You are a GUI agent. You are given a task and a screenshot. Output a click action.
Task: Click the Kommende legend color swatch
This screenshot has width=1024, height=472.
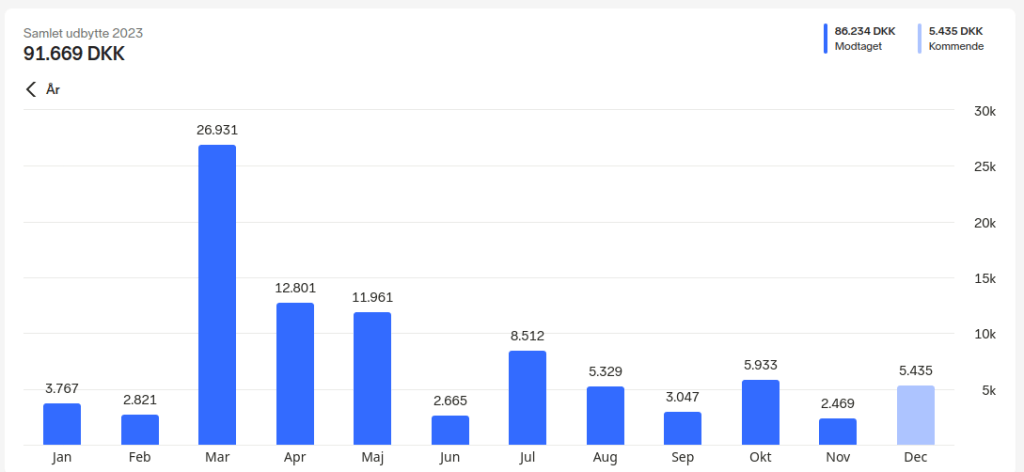(920, 38)
